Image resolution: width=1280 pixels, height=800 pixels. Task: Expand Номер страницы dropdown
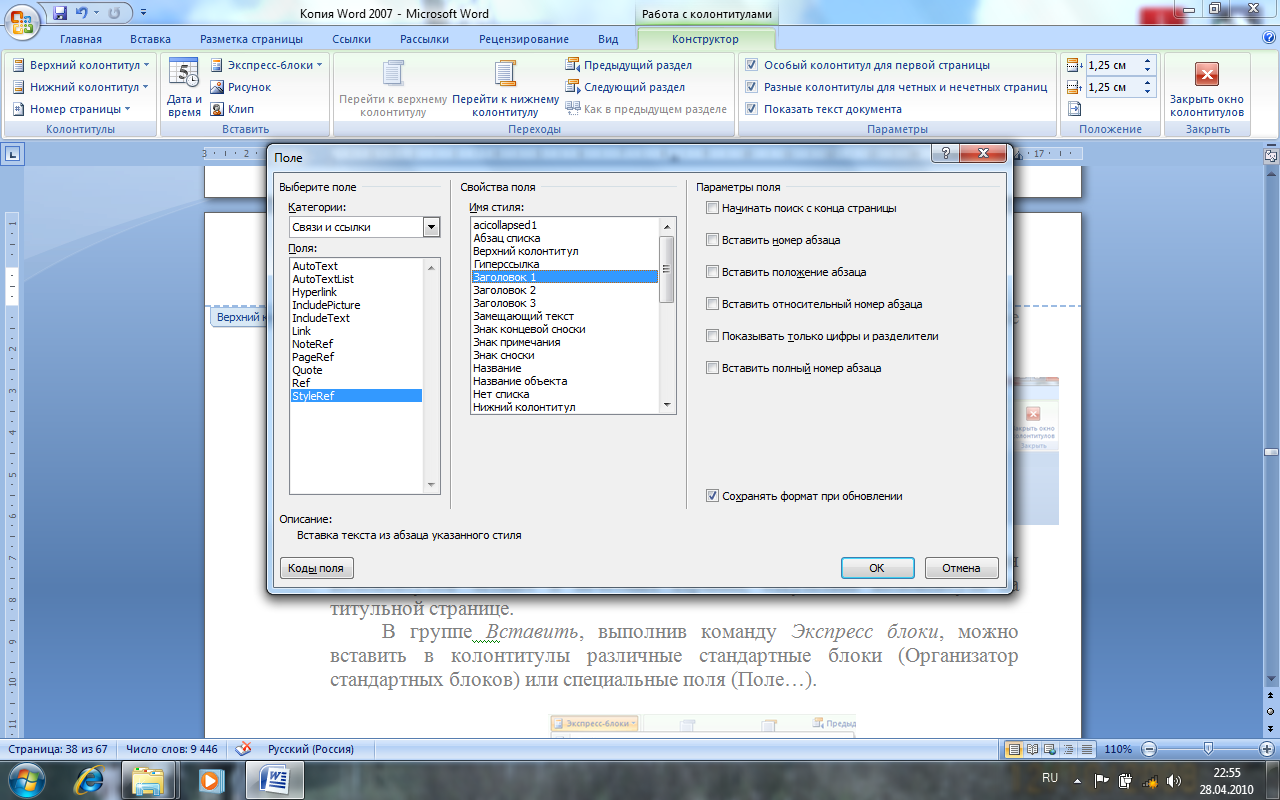[x=127, y=109]
